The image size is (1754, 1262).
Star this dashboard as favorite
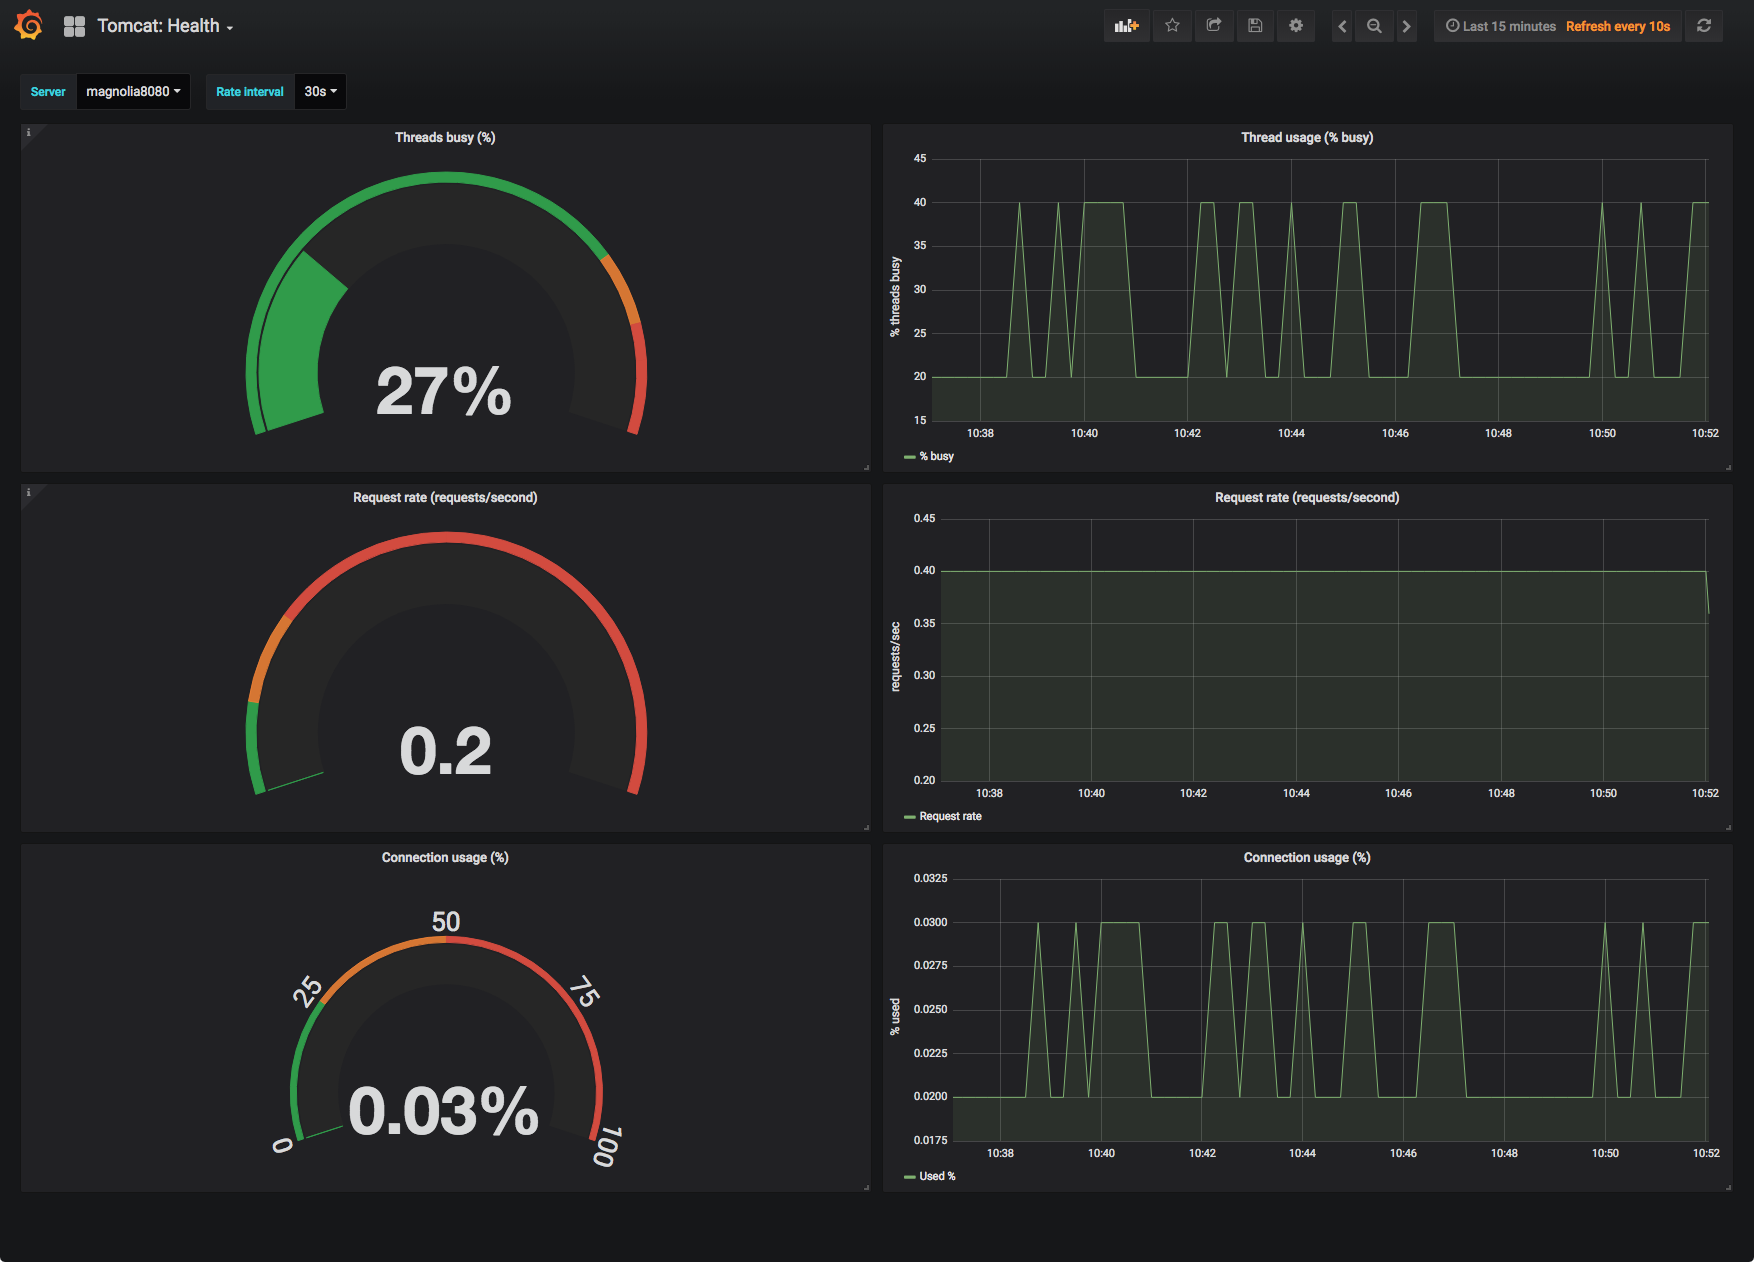coord(1172,26)
